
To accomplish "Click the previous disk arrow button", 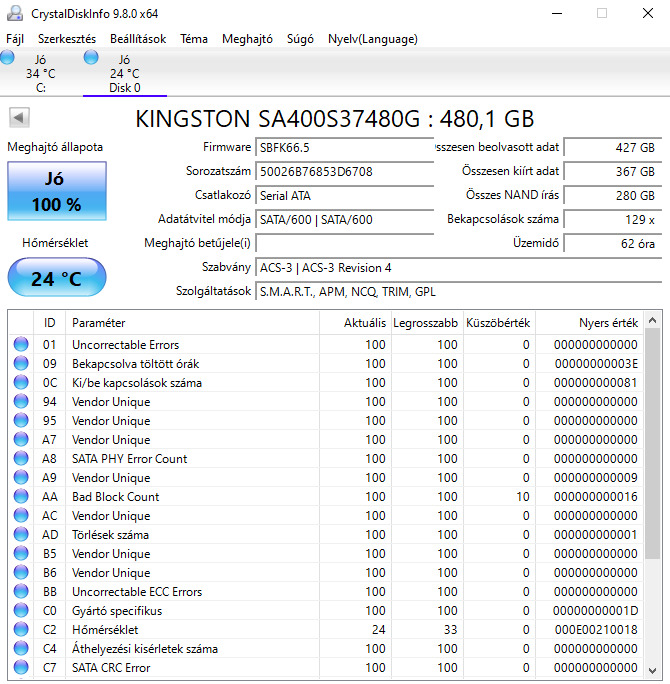I will coord(19,117).
